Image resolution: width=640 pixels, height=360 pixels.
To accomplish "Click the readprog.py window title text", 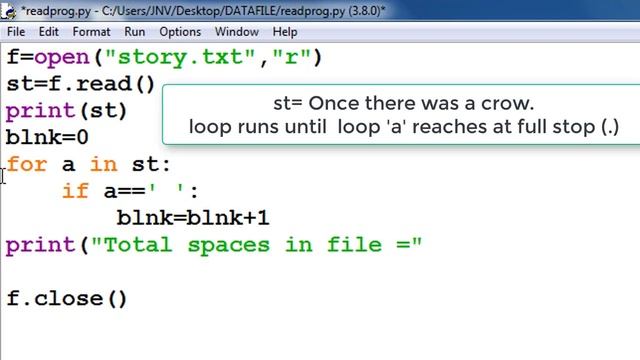I will pos(203,11).
